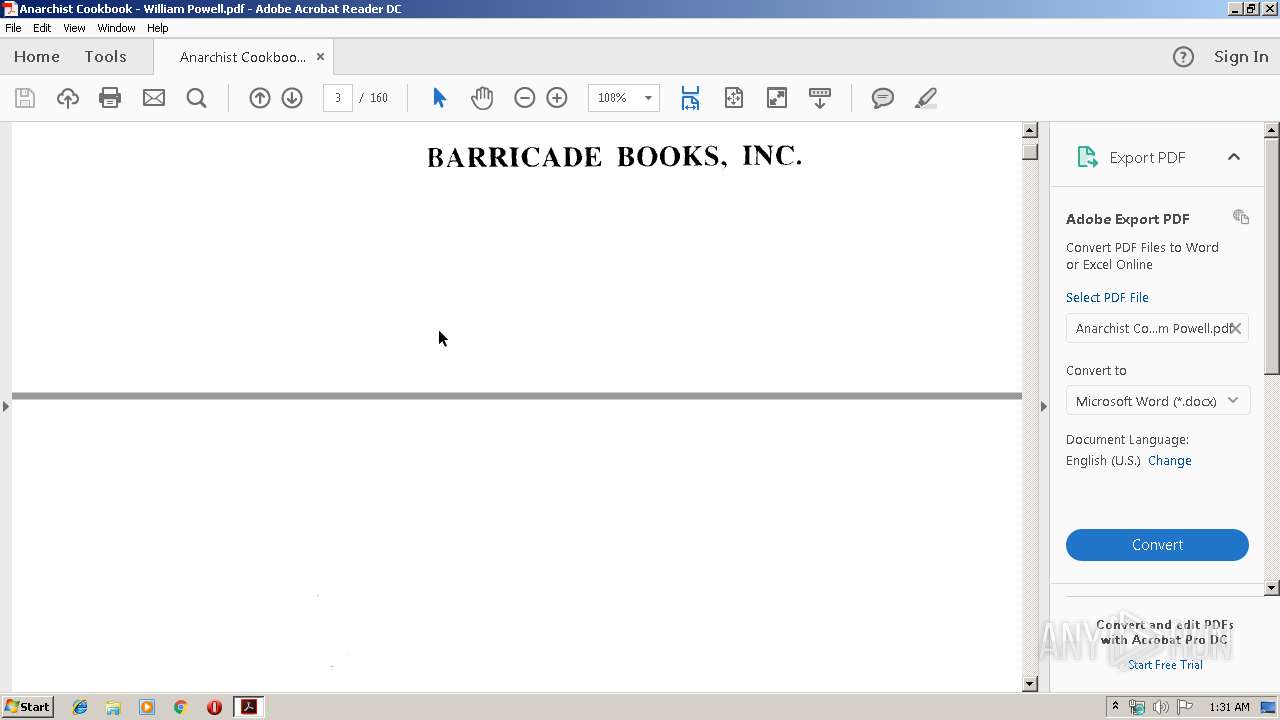The width and height of the screenshot is (1280, 720).
Task: Open Opera browser from taskbar
Action: [214, 707]
